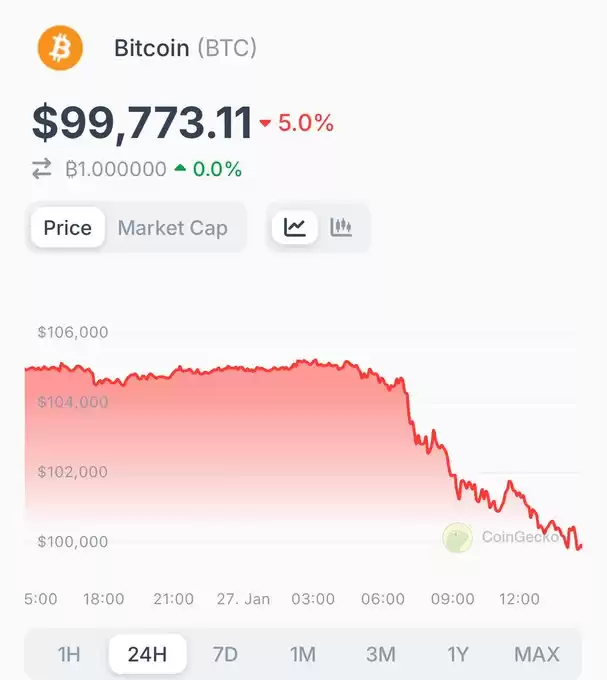
Task: Choose the 3M time range
Action: point(381,654)
